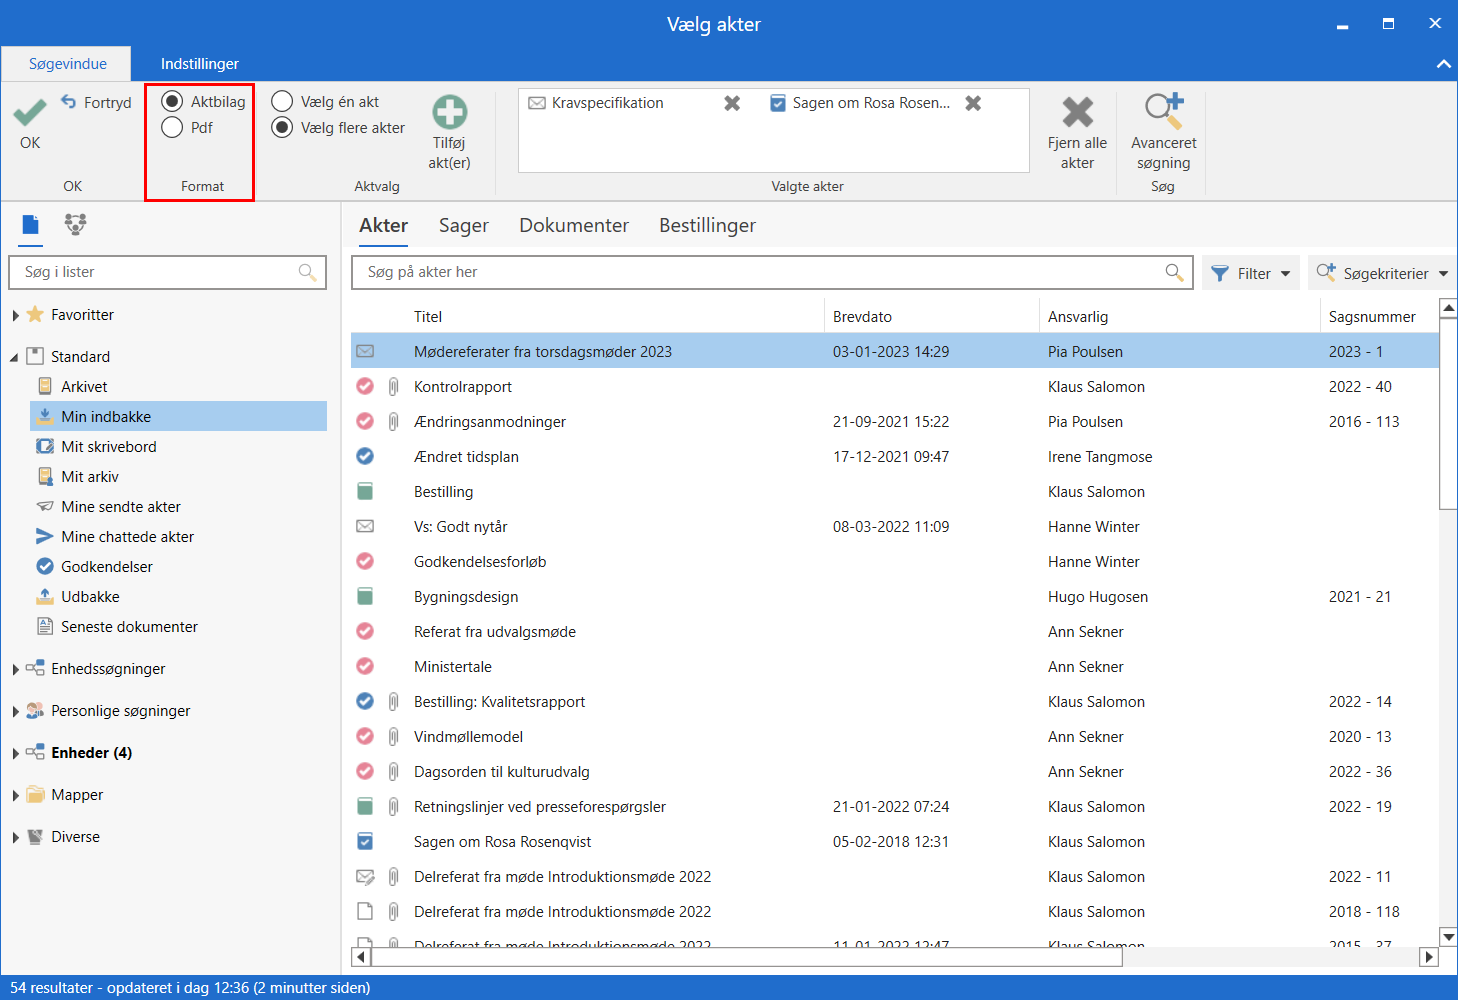
Task: Remove Kravspecifikation from selected acts
Action: click(732, 103)
